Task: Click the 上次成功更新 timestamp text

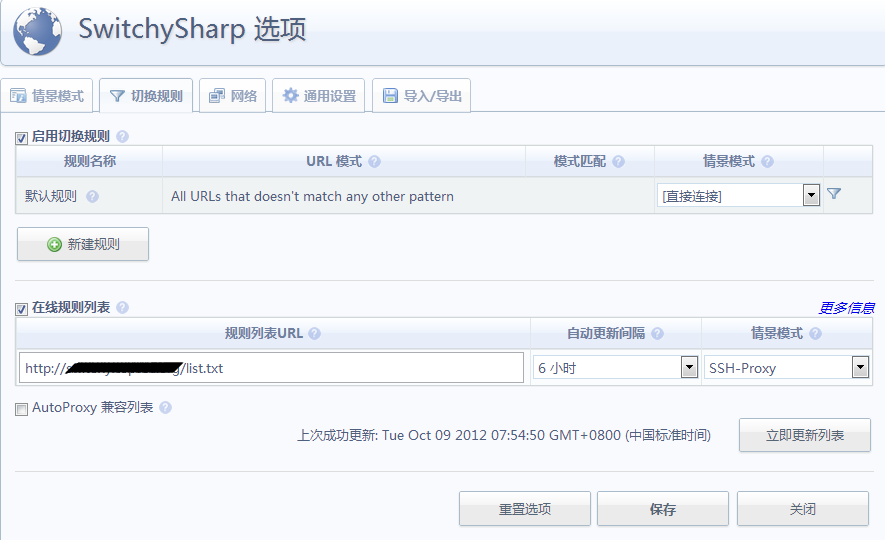Action: (x=504, y=435)
